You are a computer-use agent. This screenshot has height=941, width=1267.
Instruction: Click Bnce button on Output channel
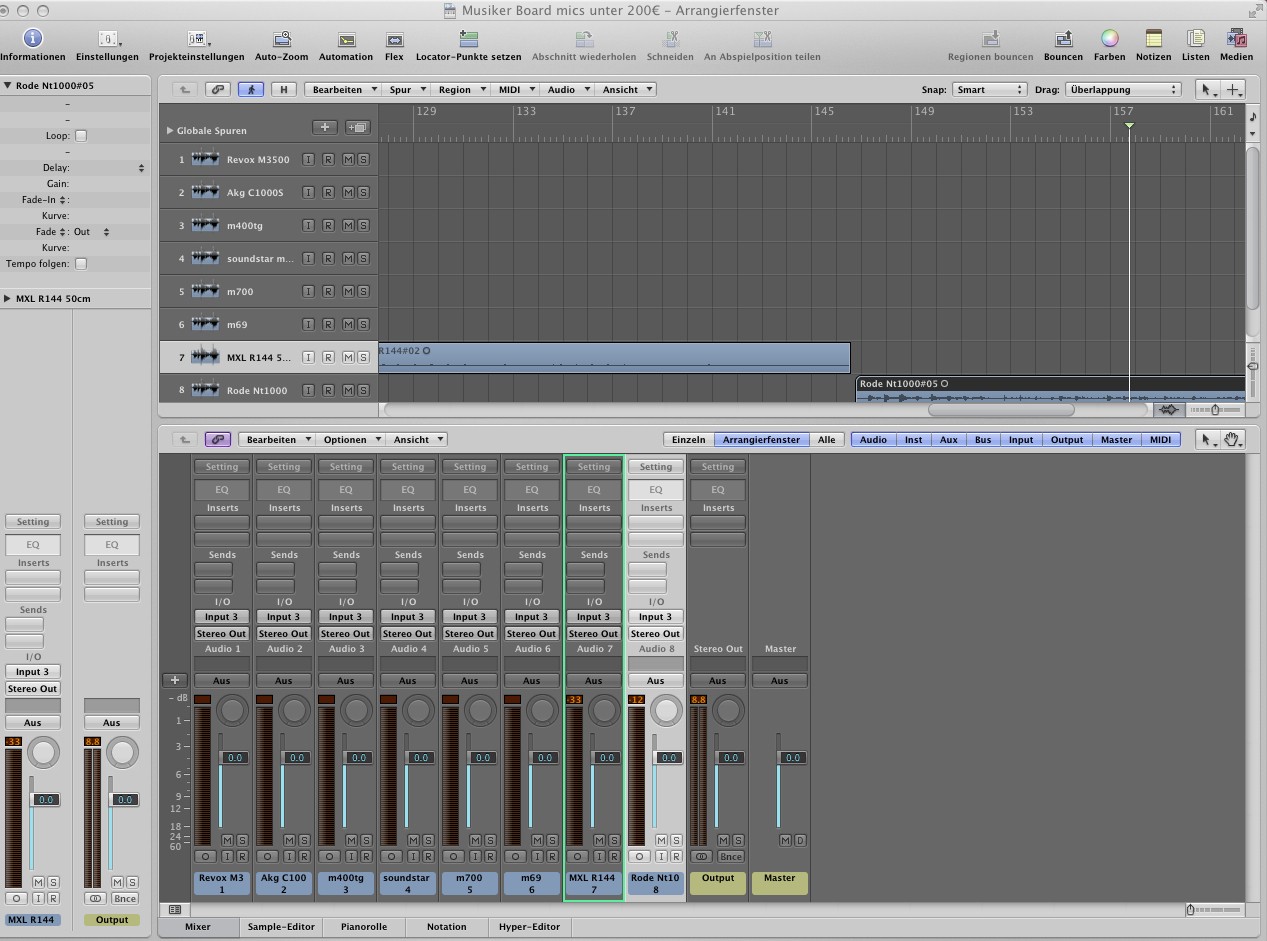coord(731,856)
